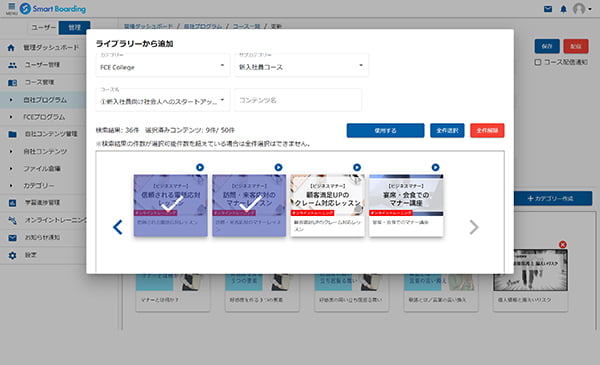Open the マナーとは何か? background card
Image resolution: width=600 pixels, height=365 pixels.
[x=173, y=292]
